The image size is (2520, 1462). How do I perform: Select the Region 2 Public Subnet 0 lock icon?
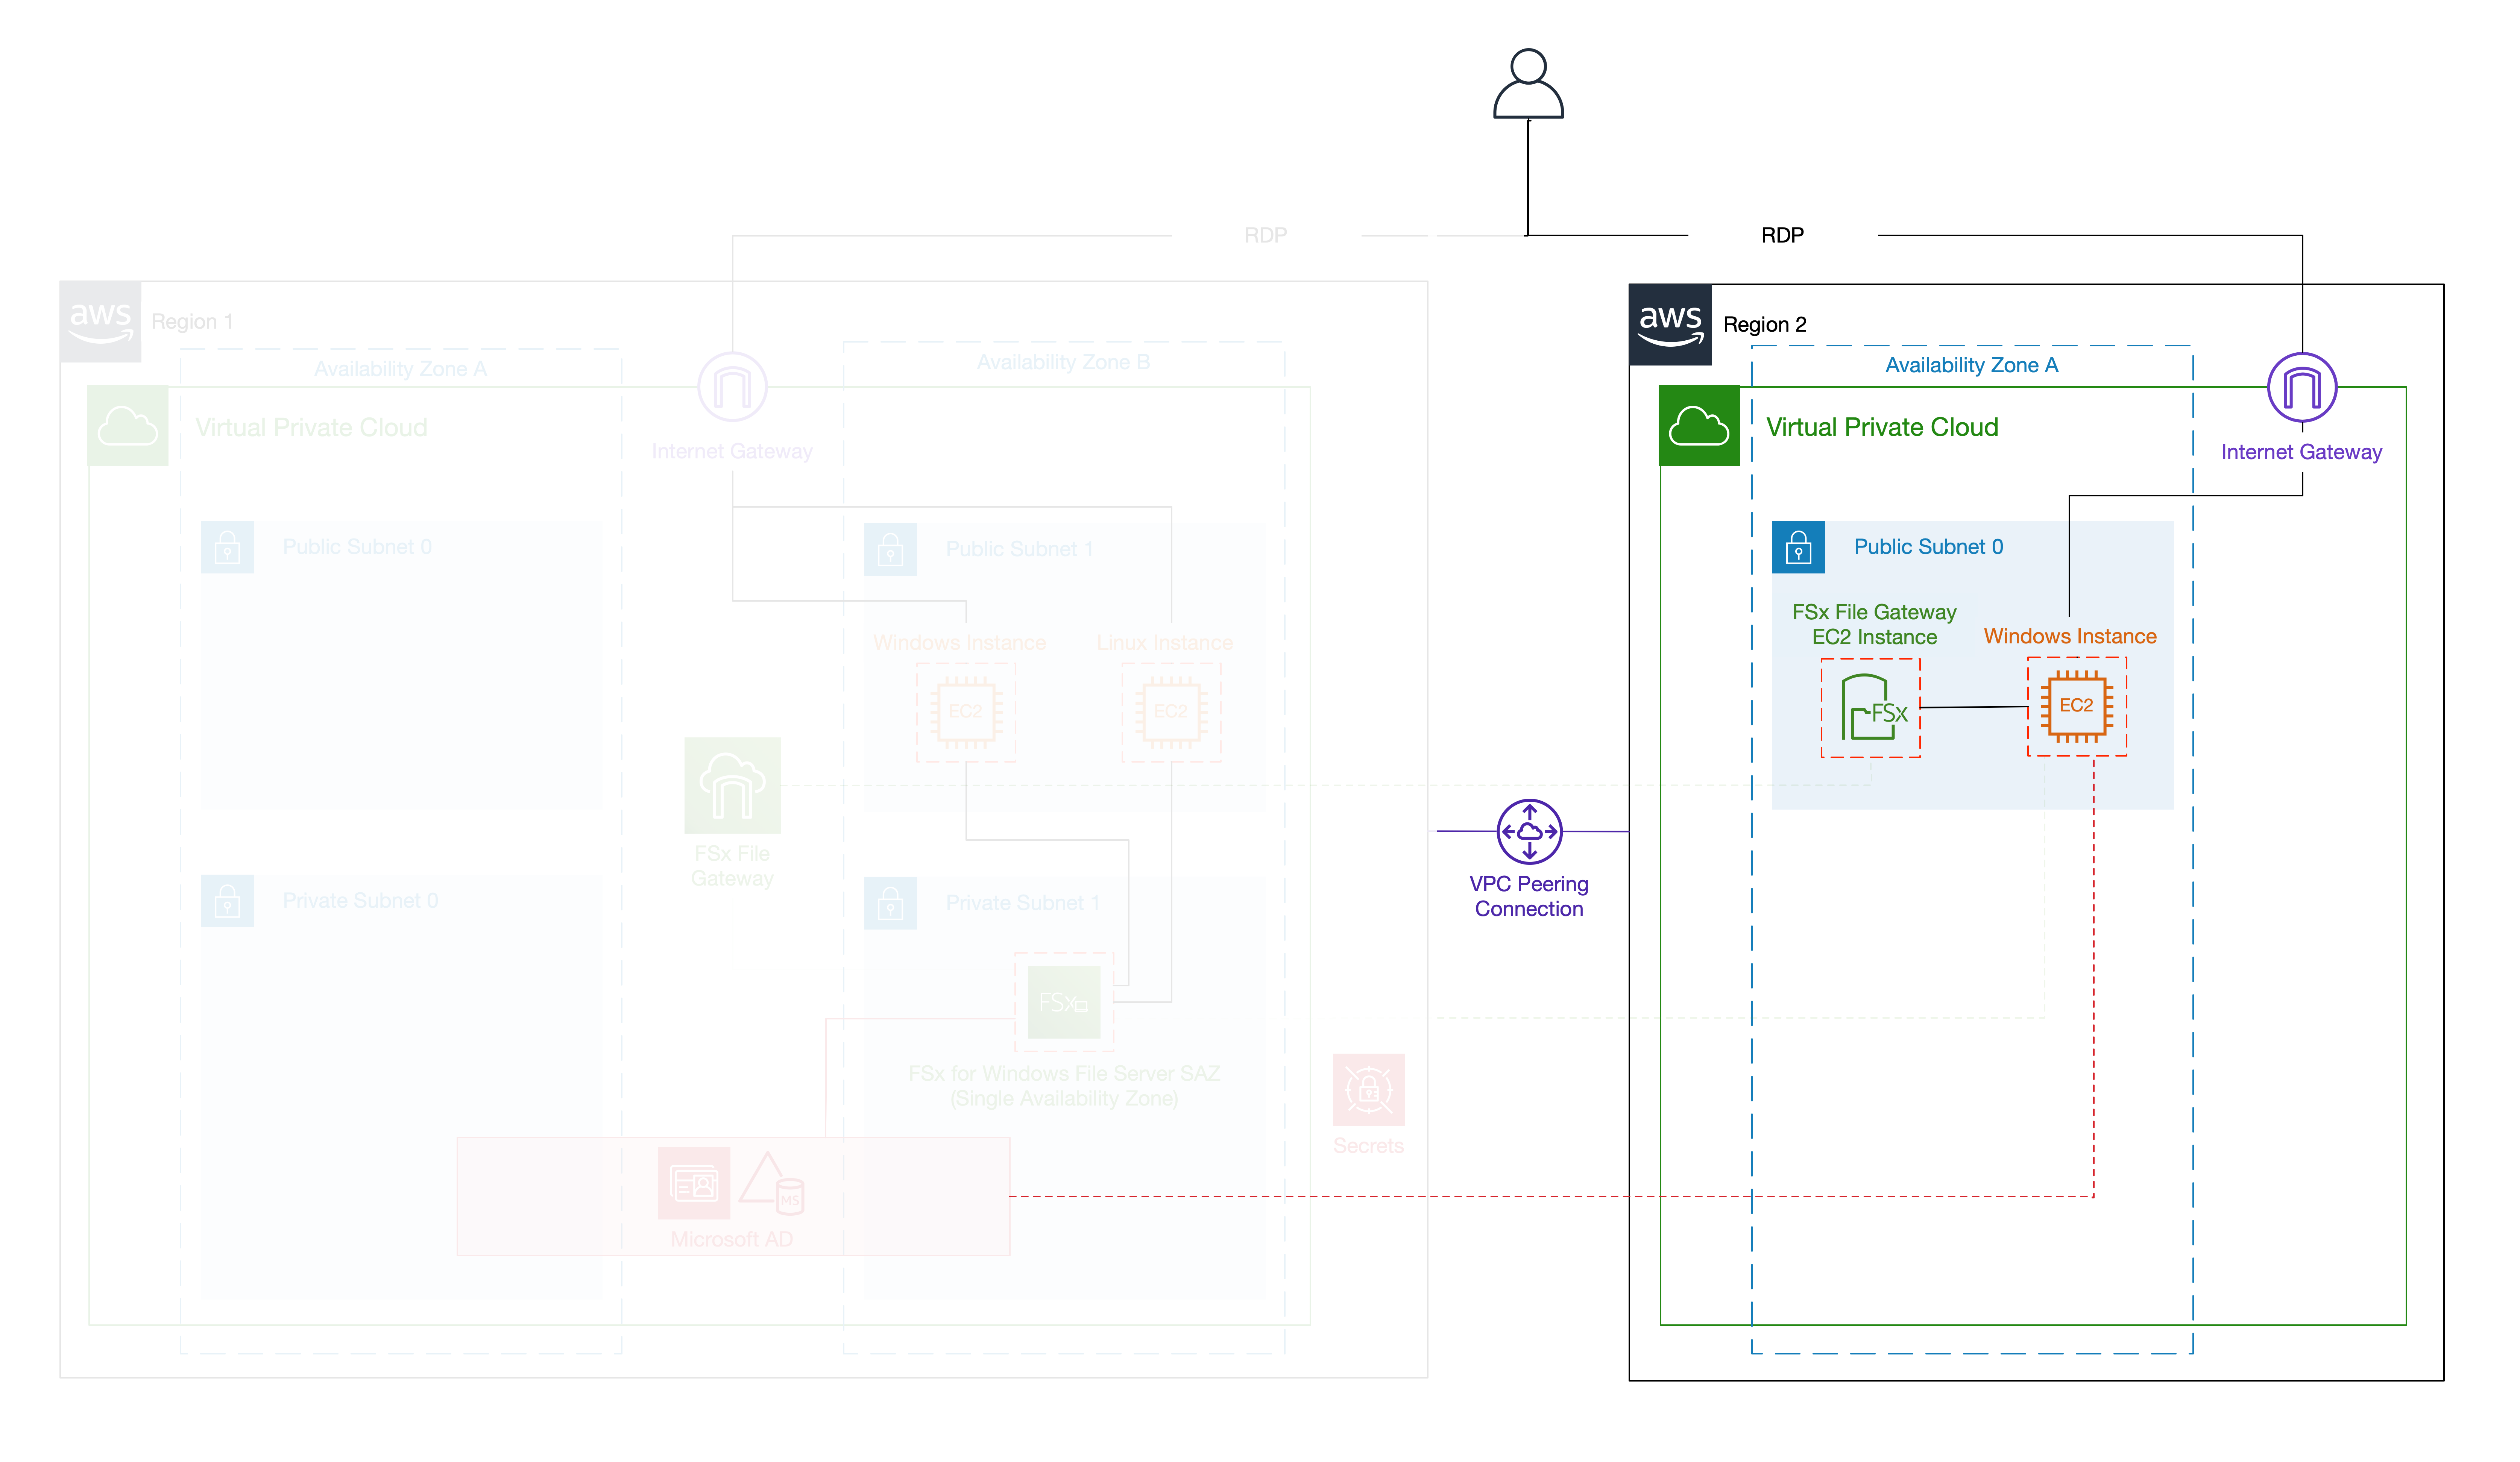[x=1797, y=547]
